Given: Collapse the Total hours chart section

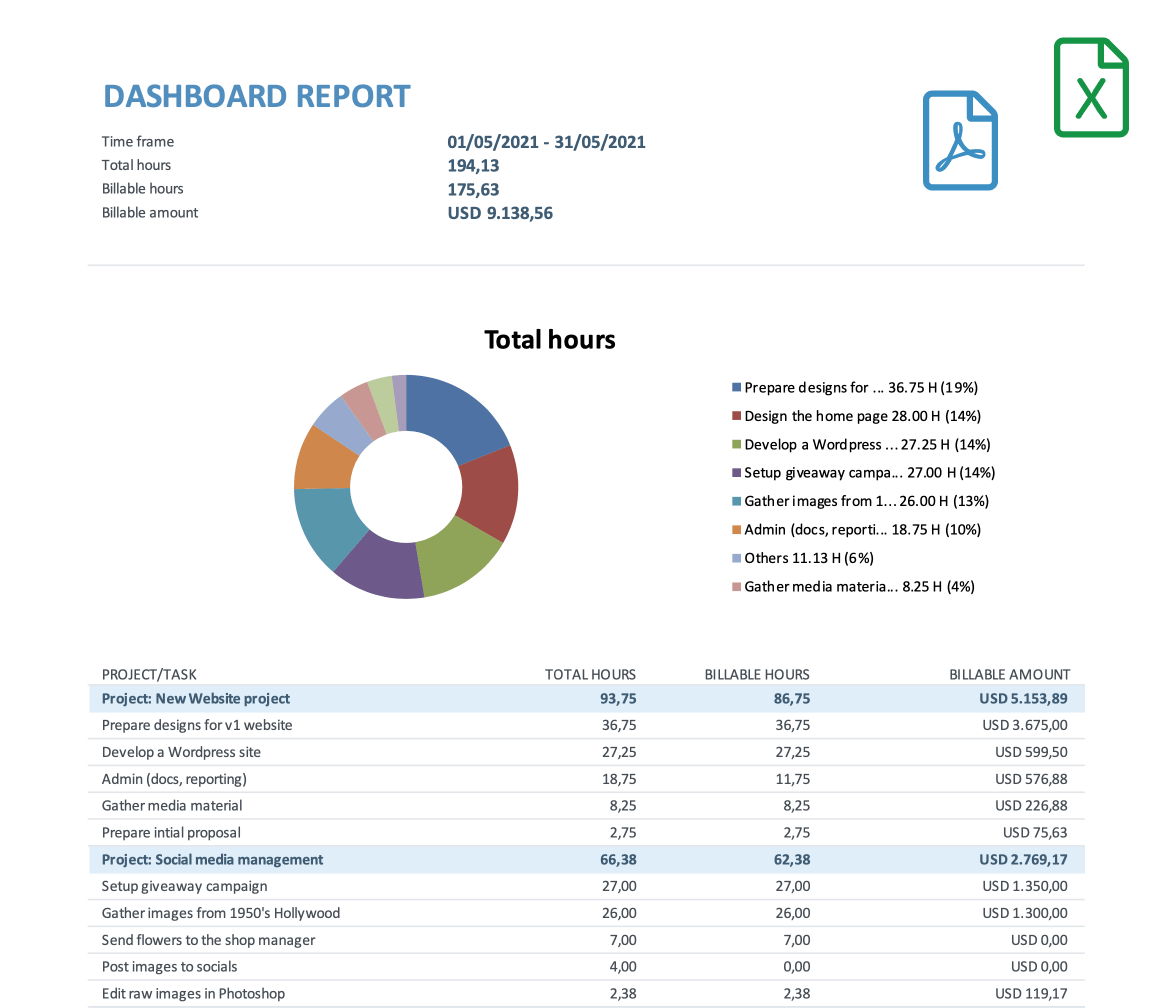Looking at the screenshot, I should (x=550, y=339).
